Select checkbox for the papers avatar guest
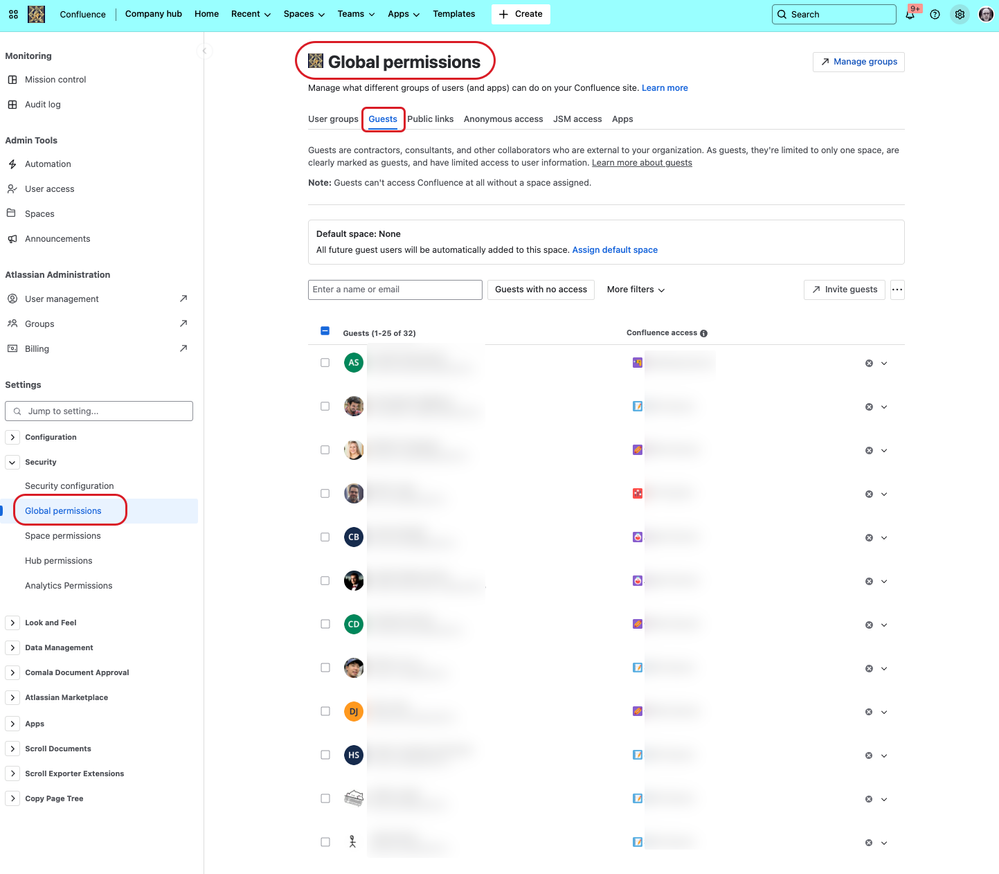Screen dimensions: 999x874 (x=325, y=798)
